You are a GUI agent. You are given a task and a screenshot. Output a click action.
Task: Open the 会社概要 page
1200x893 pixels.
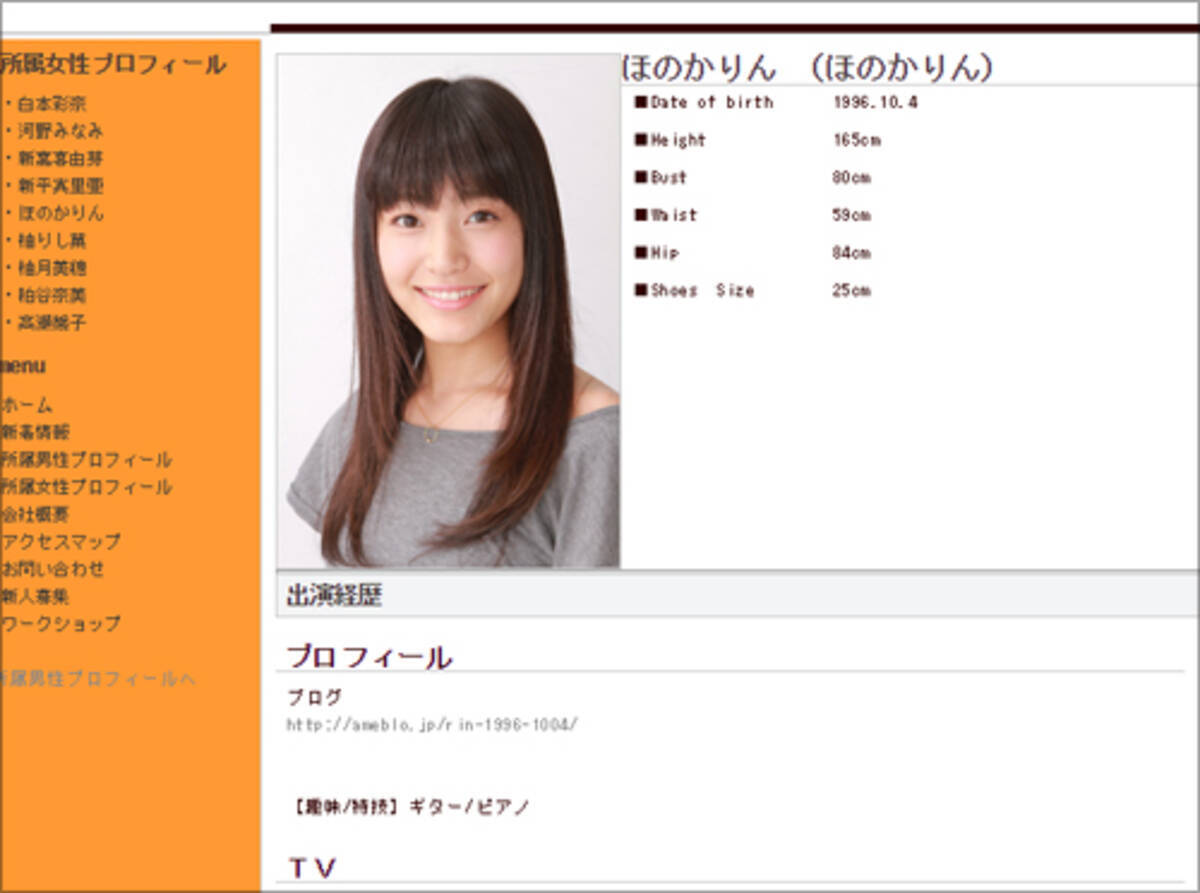click(36, 514)
